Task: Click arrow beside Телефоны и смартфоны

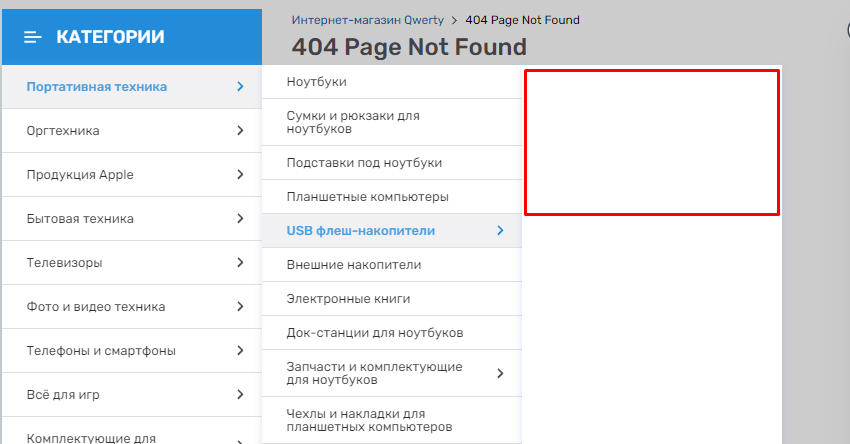Action: coord(240,351)
